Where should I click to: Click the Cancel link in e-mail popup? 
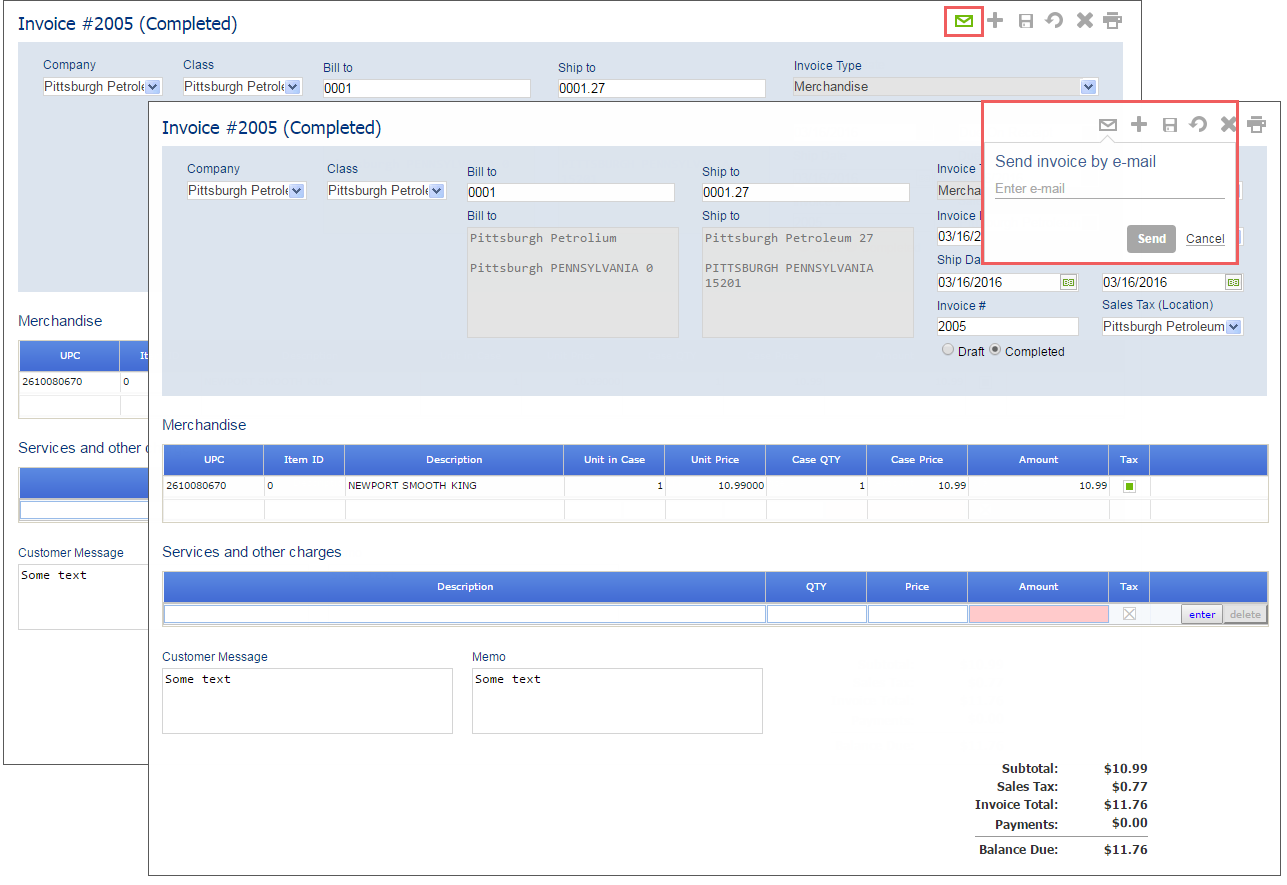[x=1205, y=239]
